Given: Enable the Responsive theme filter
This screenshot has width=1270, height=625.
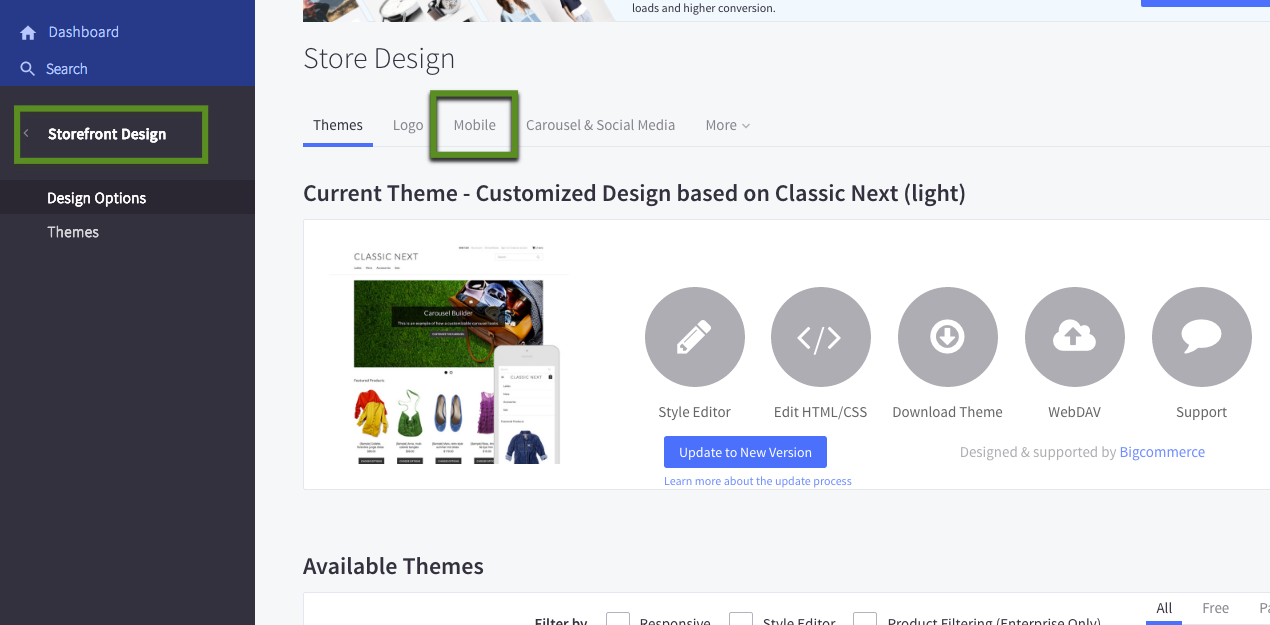Looking at the screenshot, I should (x=617, y=619).
